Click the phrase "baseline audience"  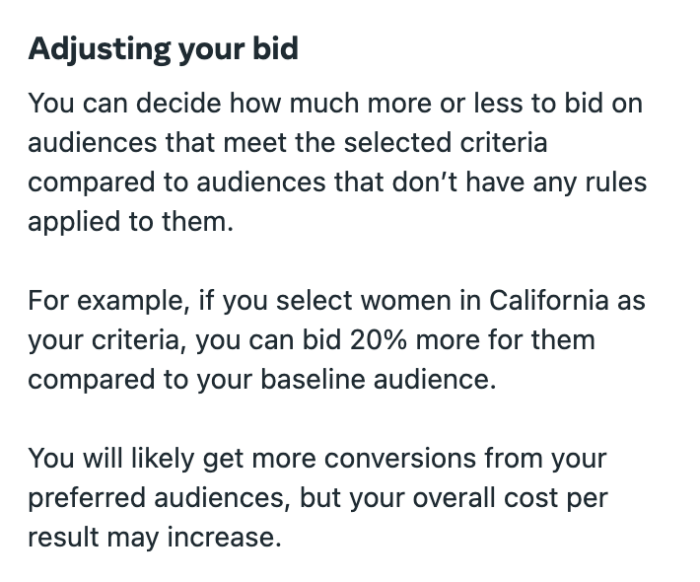coord(378,379)
